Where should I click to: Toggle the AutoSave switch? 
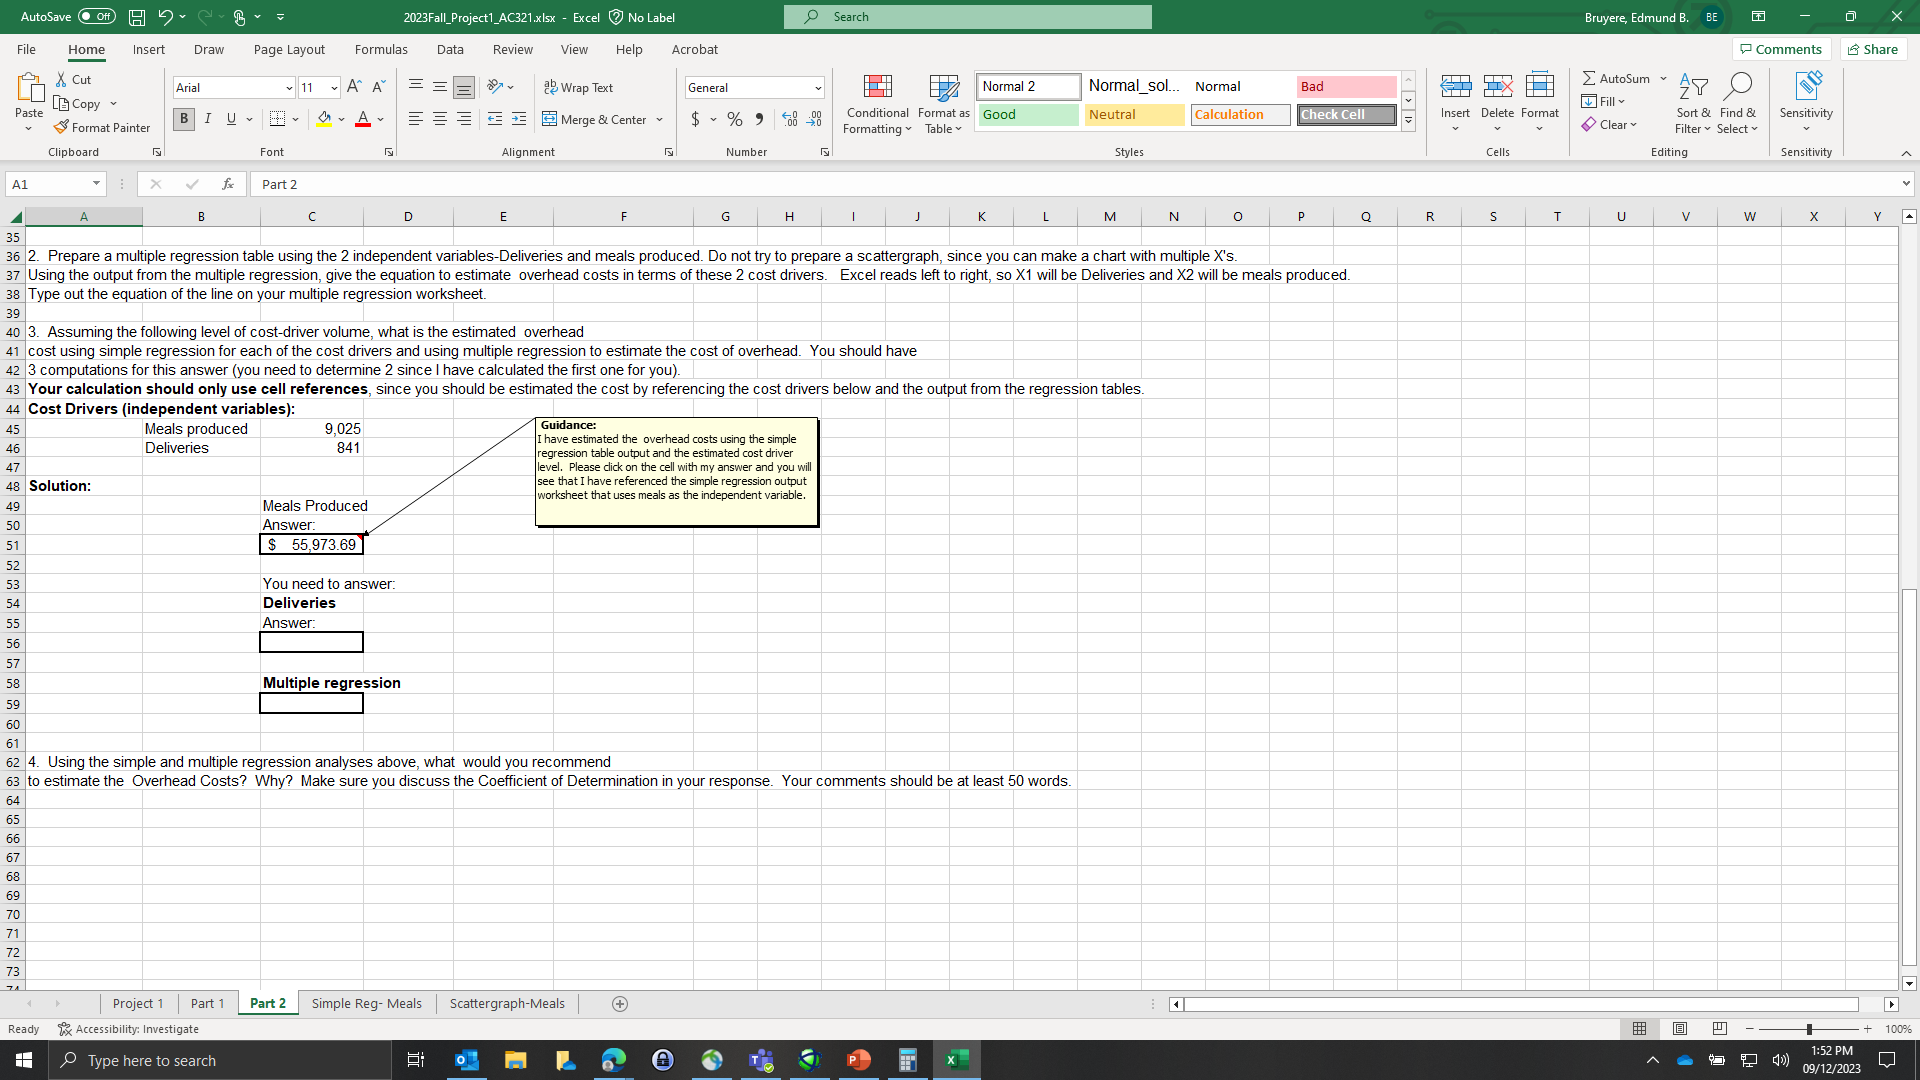click(96, 17)
